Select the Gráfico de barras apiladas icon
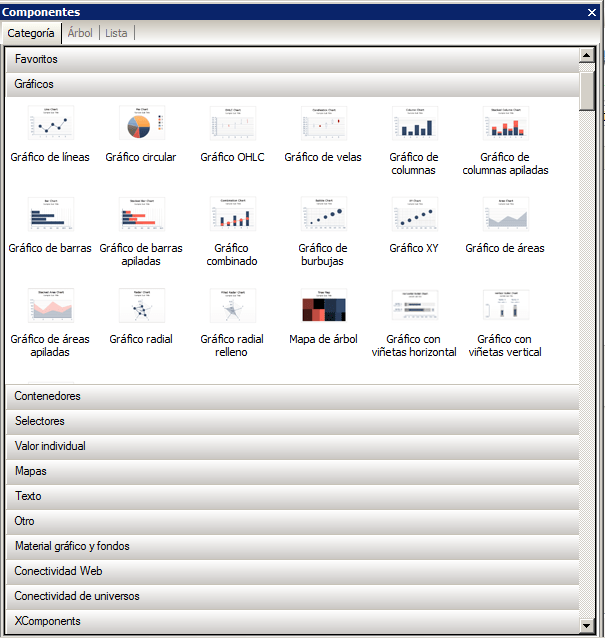Image resolution: width=606 pixels, height=639 pixels. pos(141,215)
